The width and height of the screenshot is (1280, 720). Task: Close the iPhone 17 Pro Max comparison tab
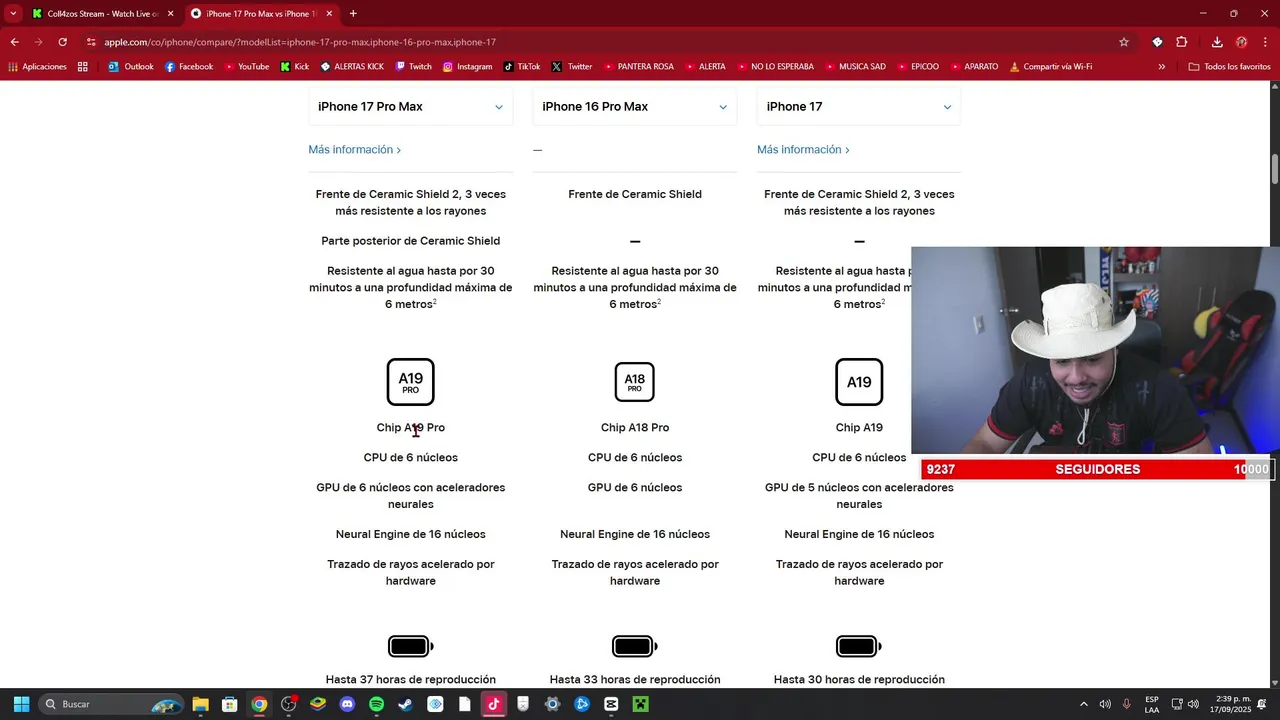tap(329, 14)
